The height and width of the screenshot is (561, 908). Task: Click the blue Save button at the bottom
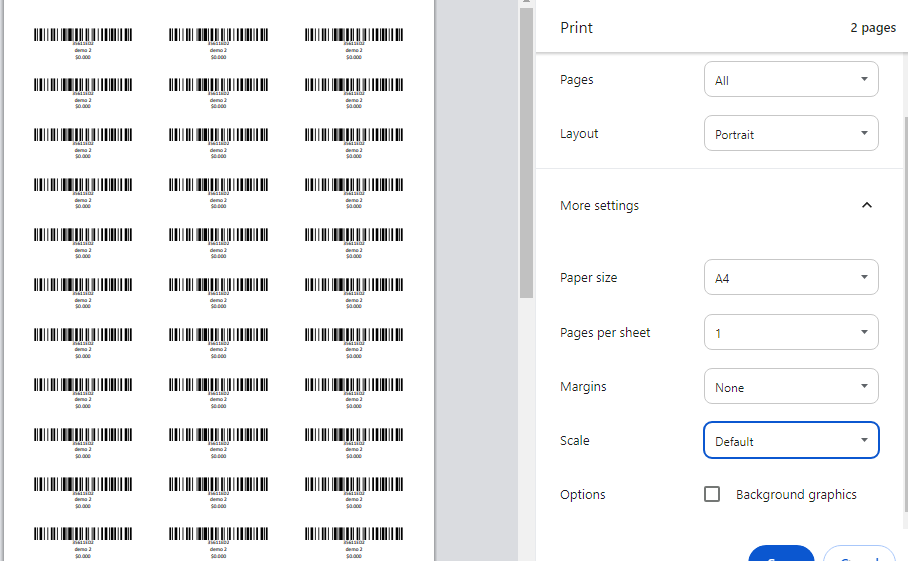tap(781, 553)
